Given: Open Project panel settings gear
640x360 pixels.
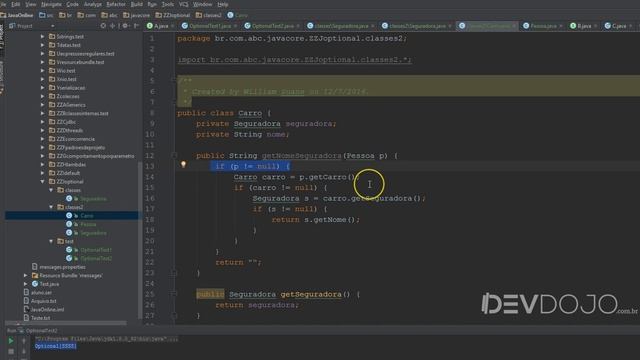Looking at the screenshot, I should click(125, 26).
